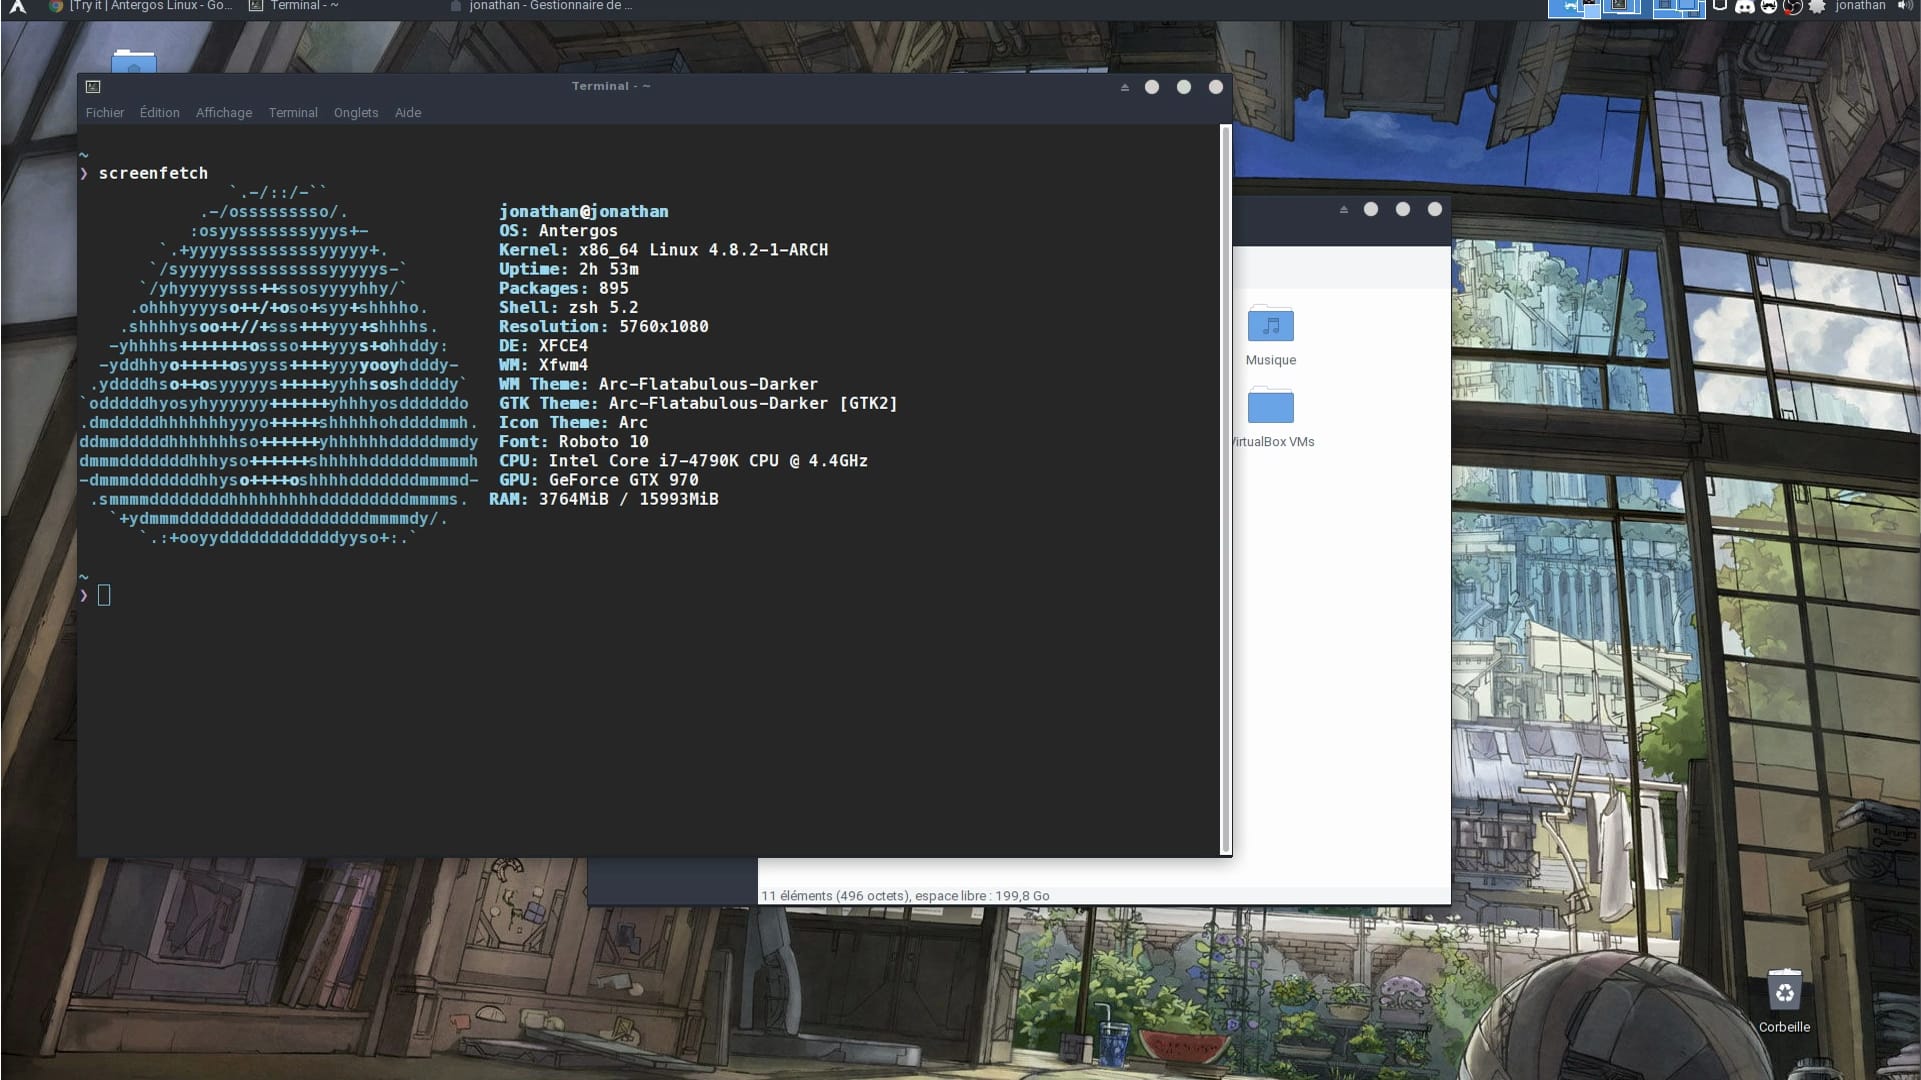Screen dimensions: 1921x1080
Task: Click the Terminal vertical scrollbar
Action: point(1226,490)
